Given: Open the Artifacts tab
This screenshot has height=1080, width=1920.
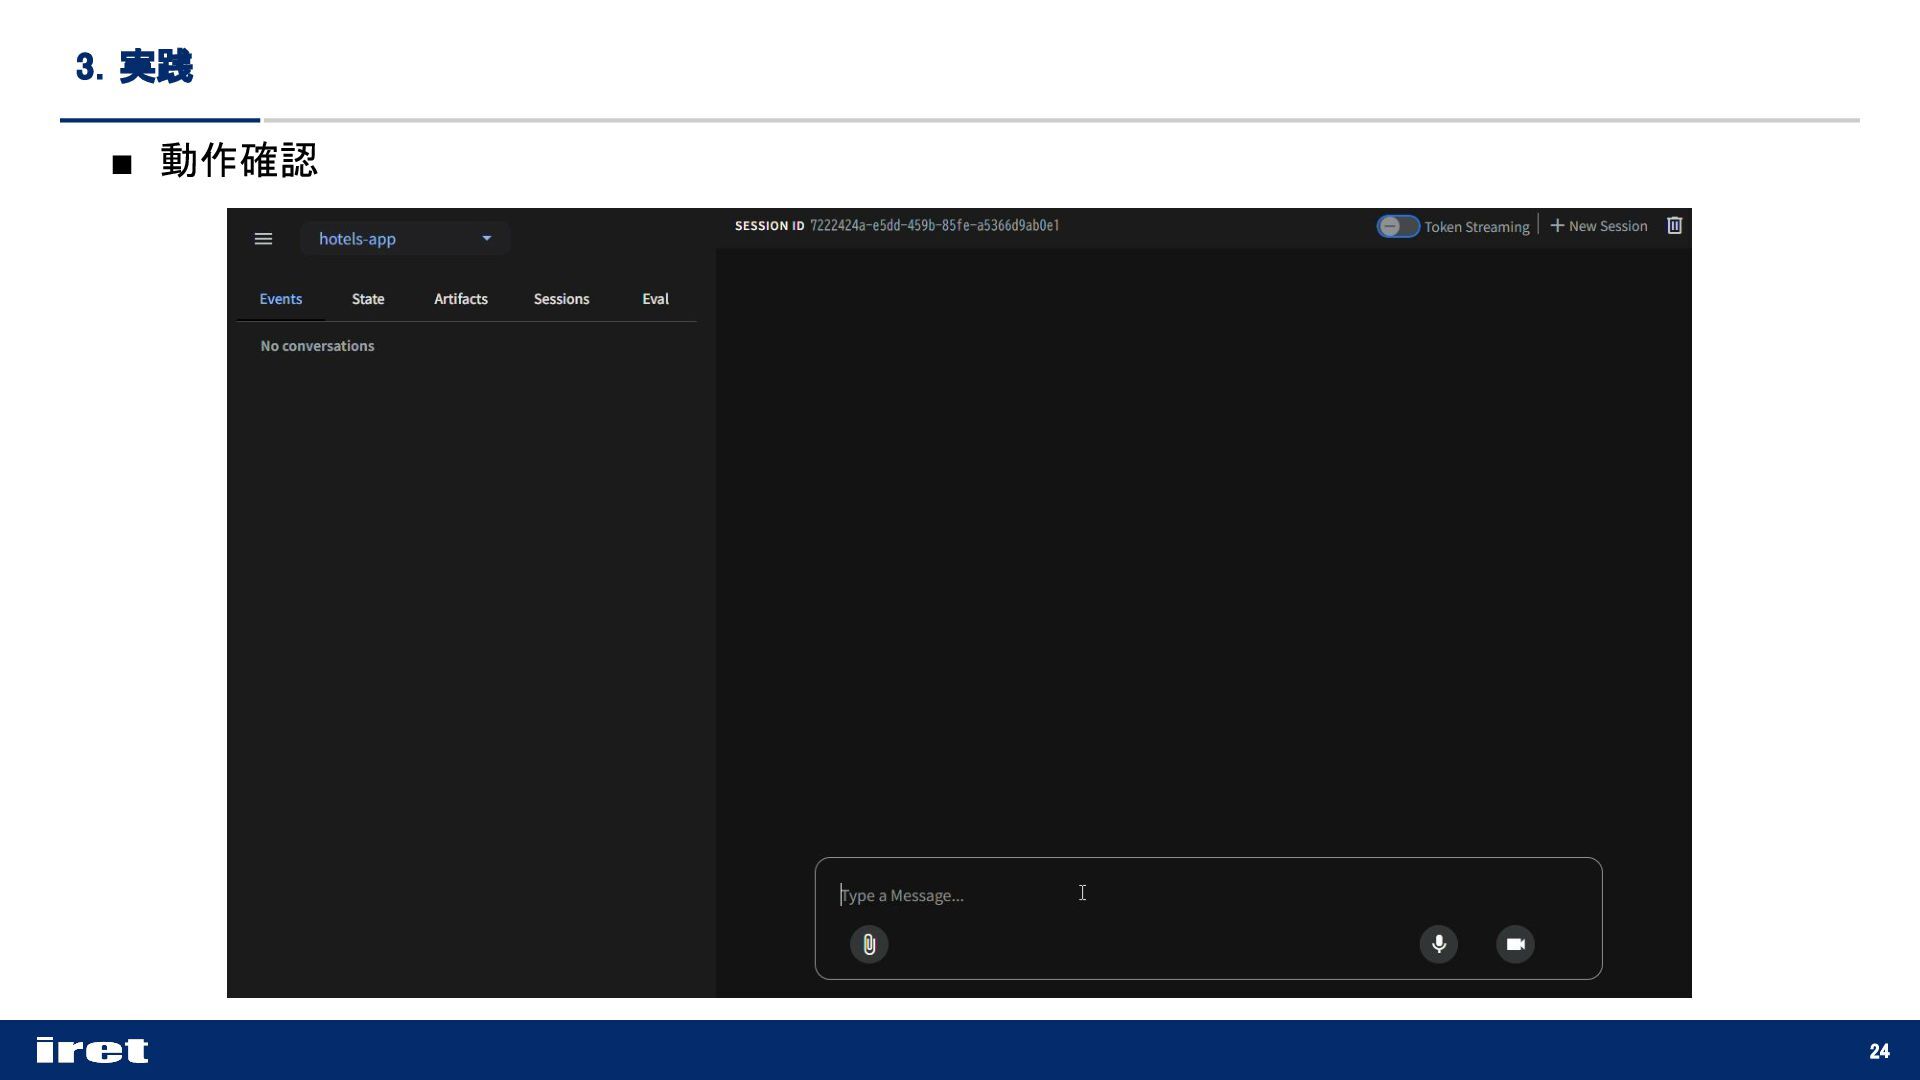Looking at the screenshot, I should pos(461,299).
